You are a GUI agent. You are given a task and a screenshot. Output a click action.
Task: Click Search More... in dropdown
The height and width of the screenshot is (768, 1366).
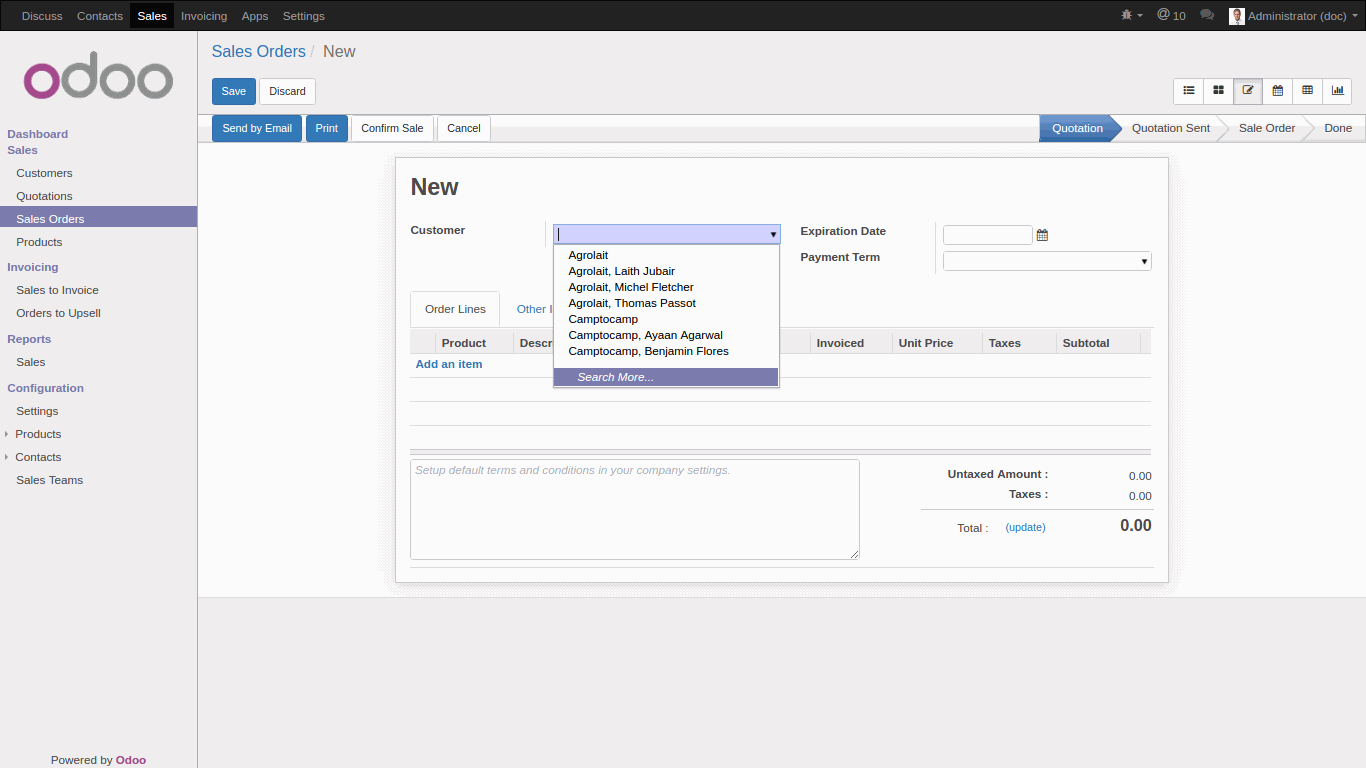tap(666, 377)
